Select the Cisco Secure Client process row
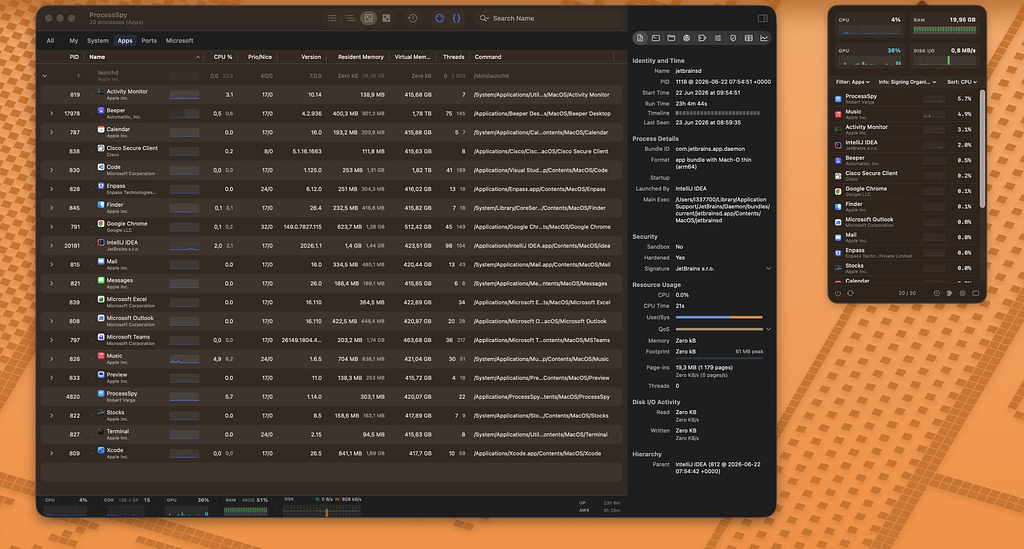Image resolution: width=1024 pixels, height=549 pixels. pyautogui.click(x=332, y=151)
